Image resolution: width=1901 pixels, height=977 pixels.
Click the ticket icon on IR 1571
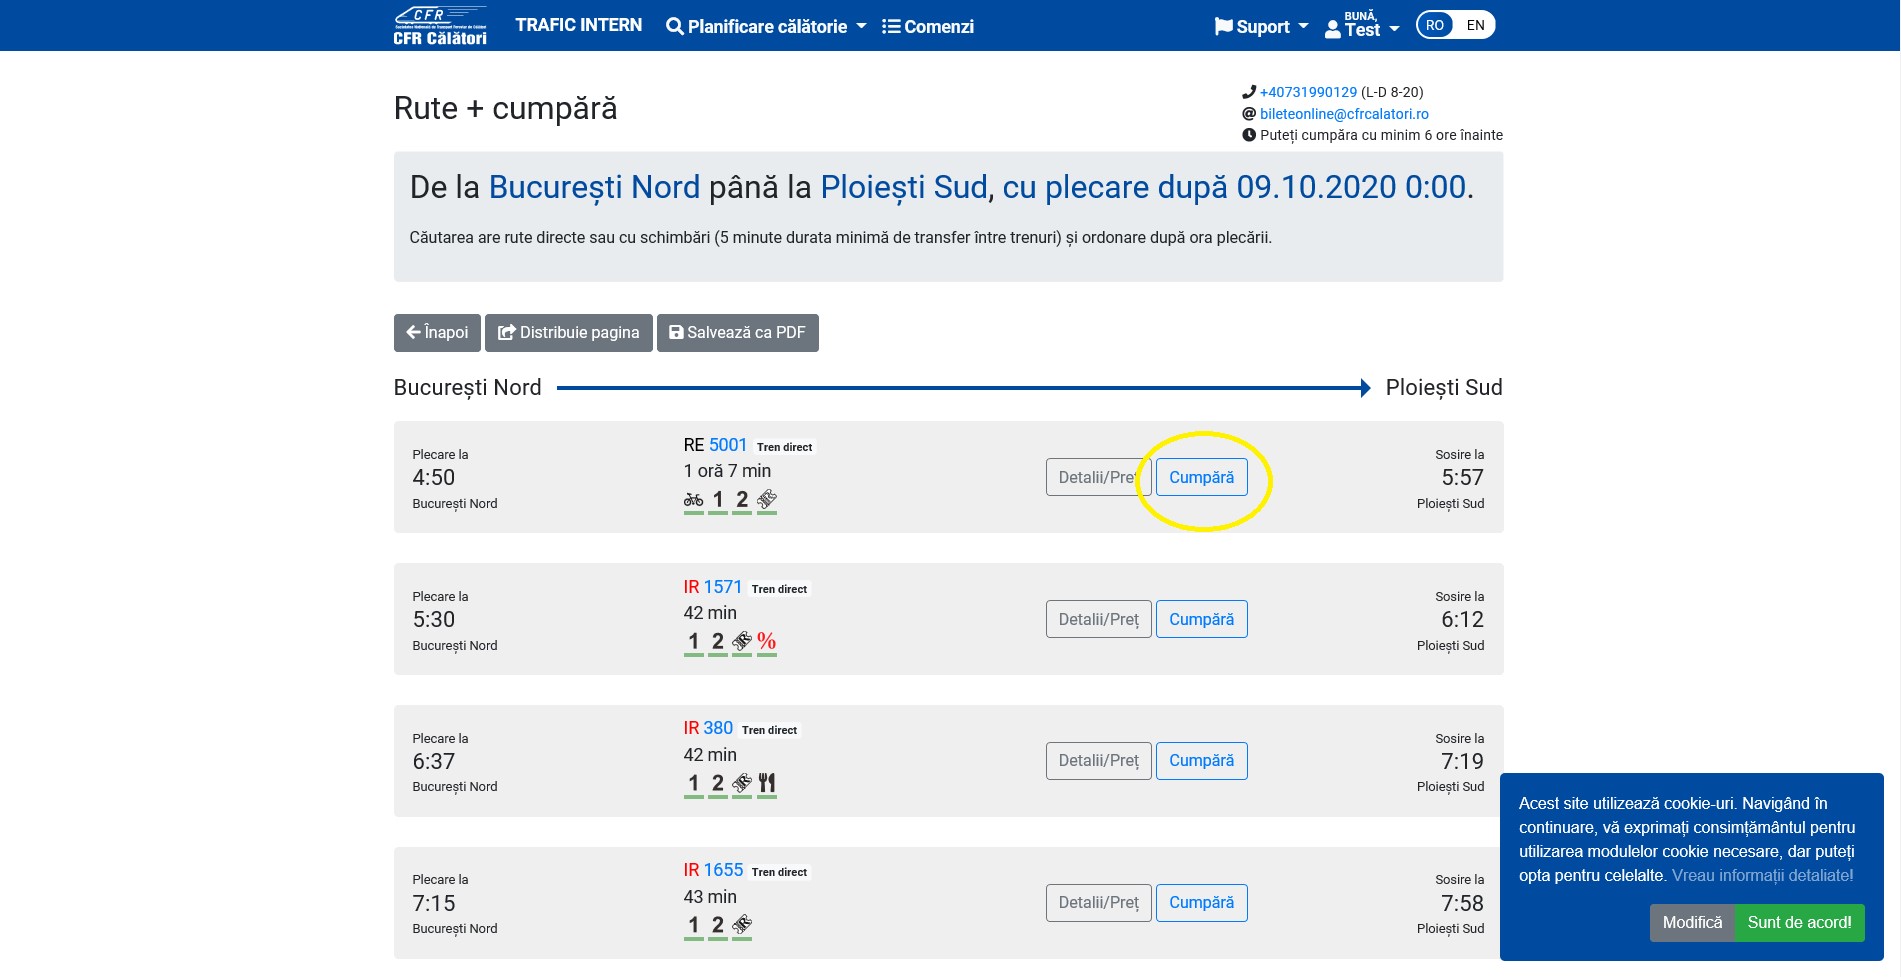tap(742, 642)
